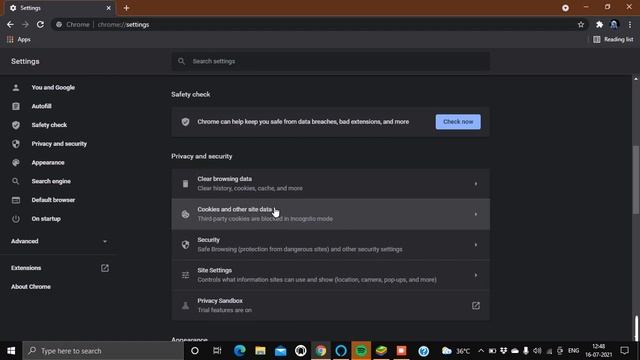Open the Mail app on taskbar
This screenshot has height=360, width=640.
click(280, 351)
